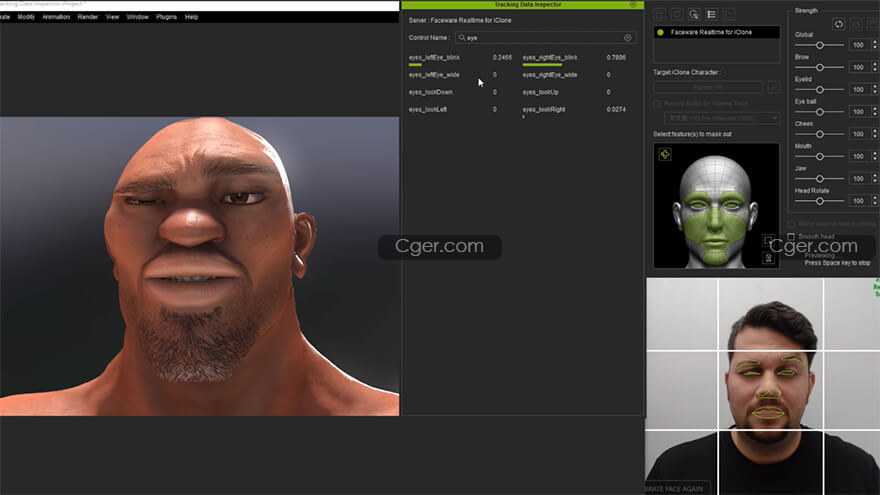Click the Head Rotate strength stepper arrows
Viewport: 880px width, 495px height.
click(x=874, y=200)
